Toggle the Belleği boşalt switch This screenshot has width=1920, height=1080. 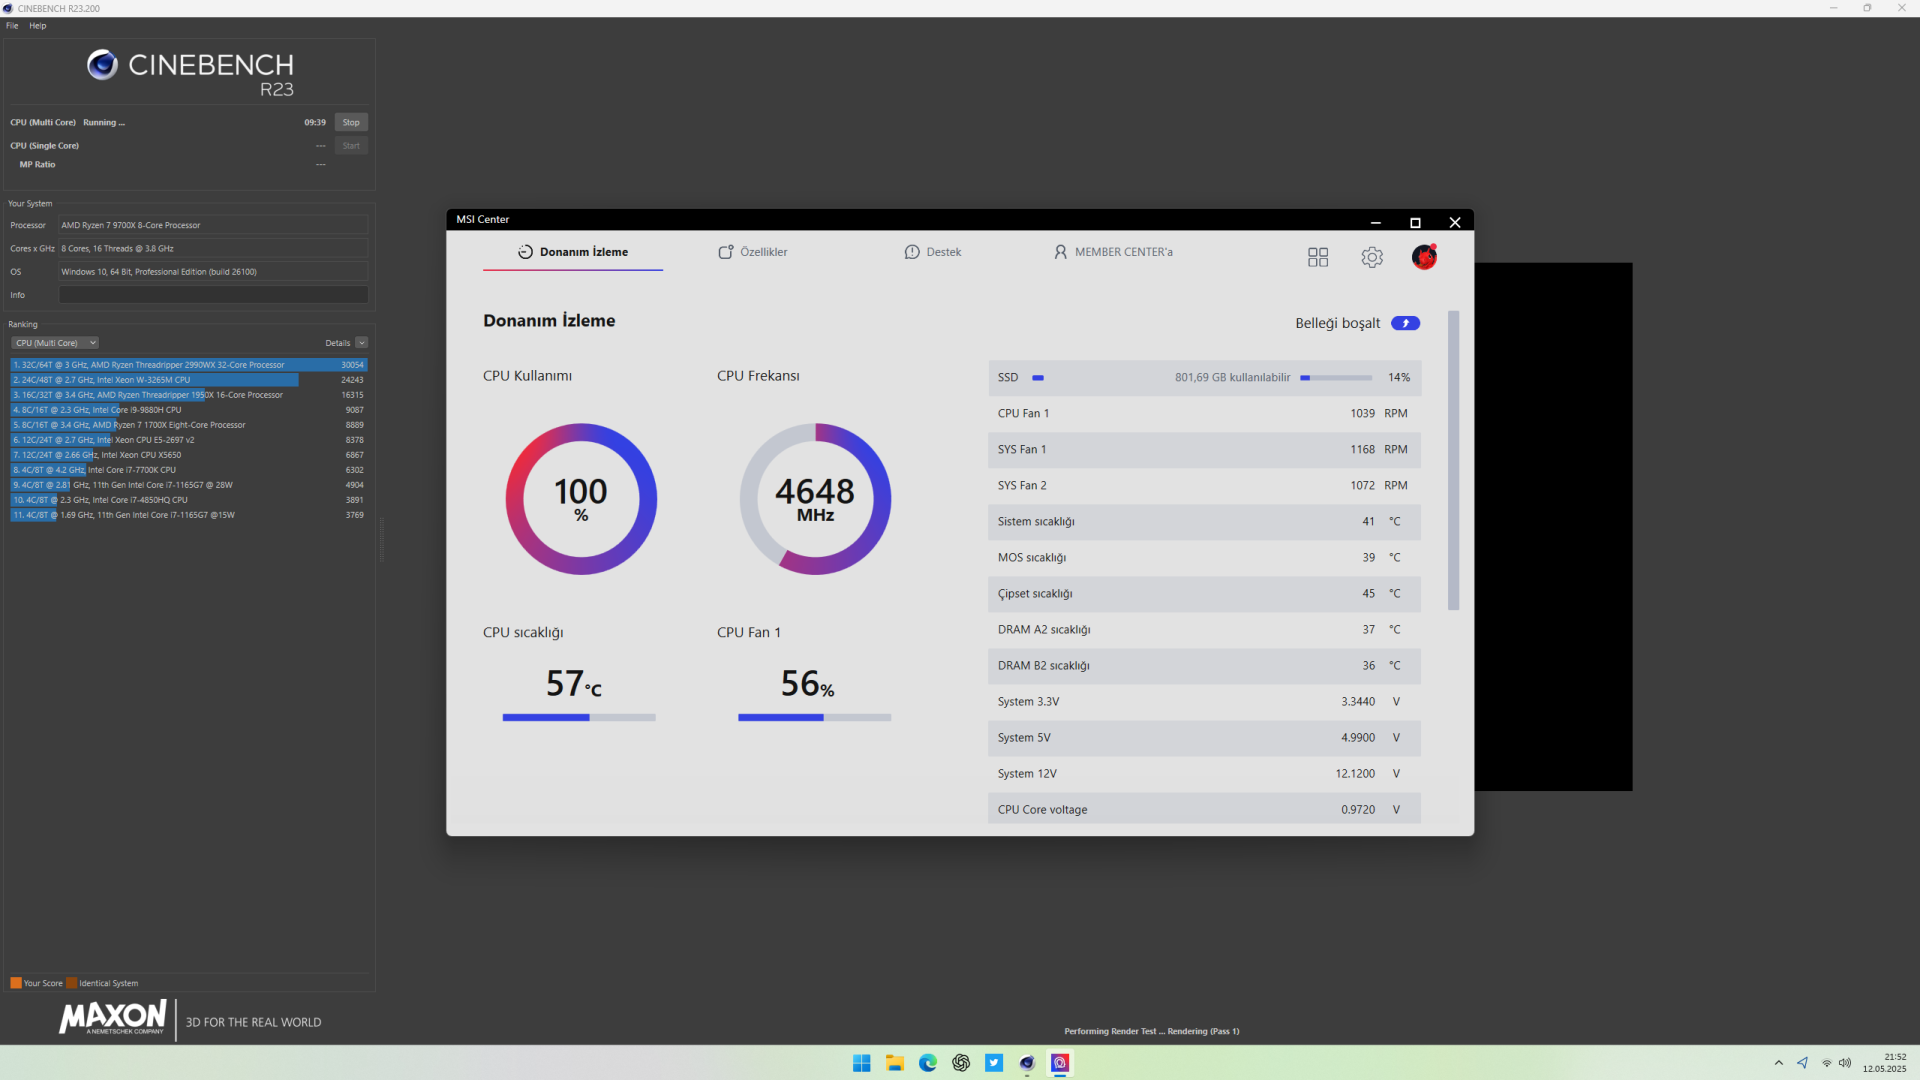(x=1405, y=323)
